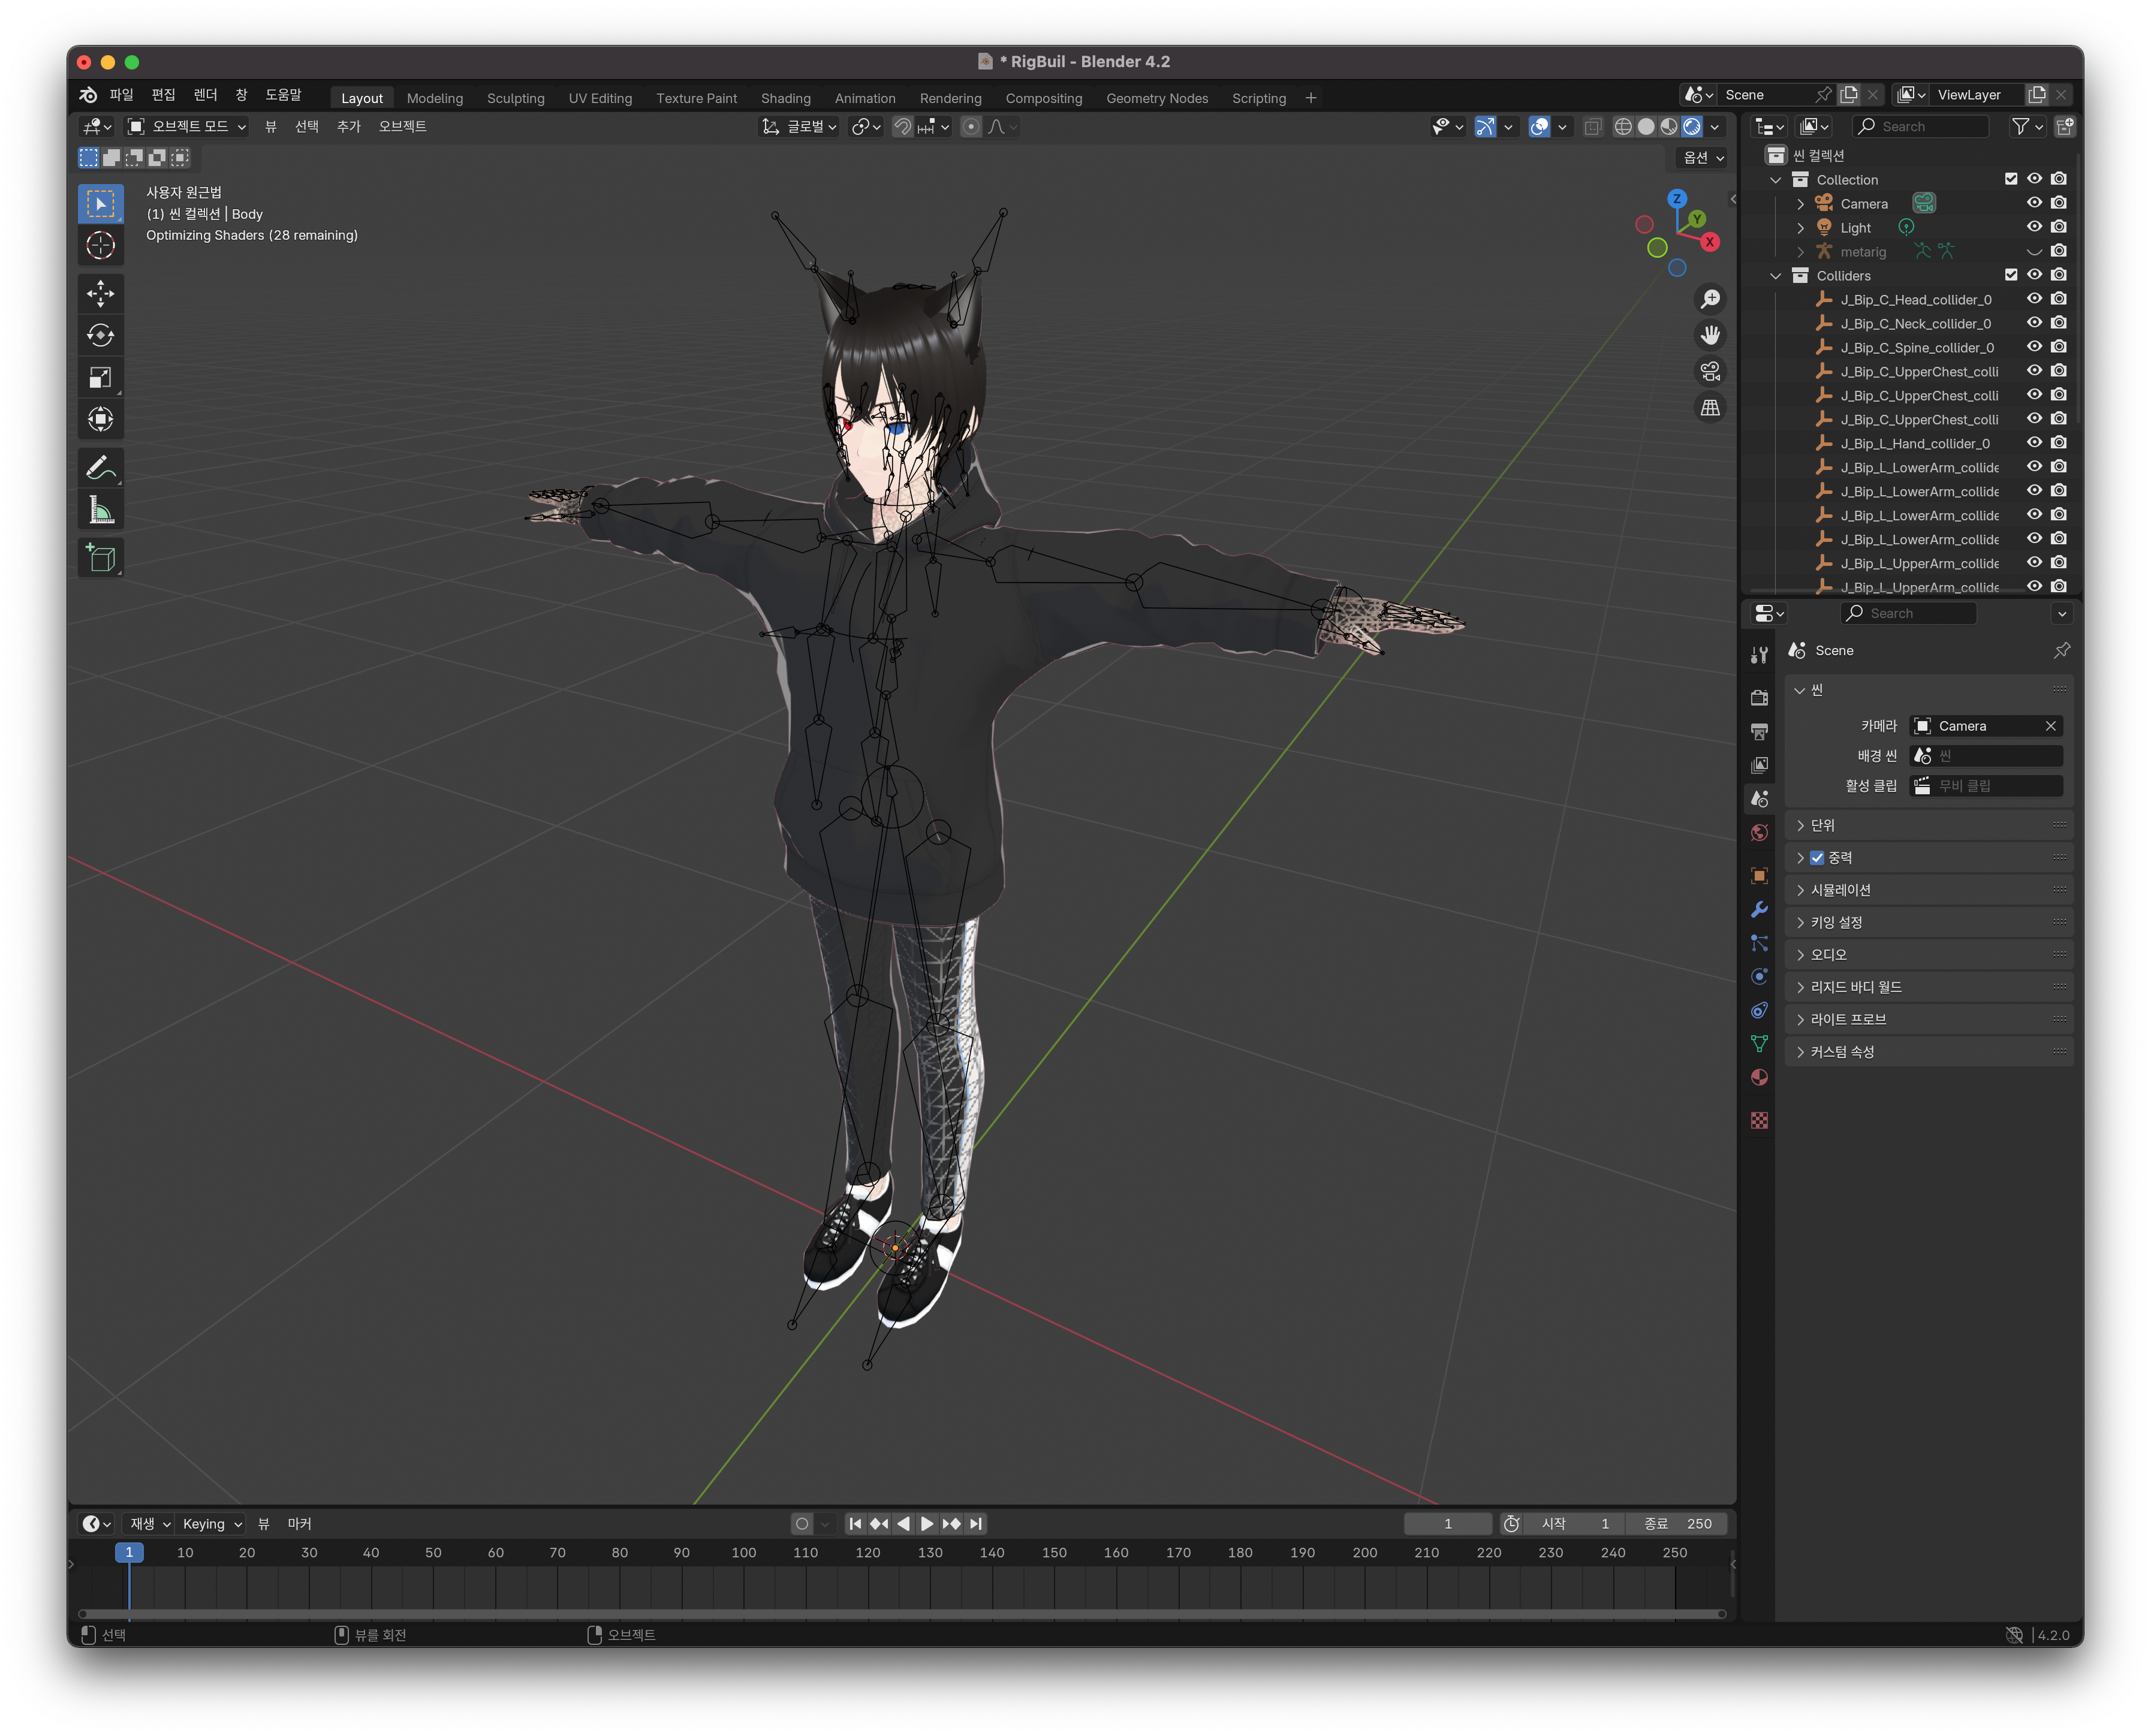This screenshot has width=2151, height=1736.
Task: Switch to the Sculpting workspace tab
Action: (x=515, y=98)
